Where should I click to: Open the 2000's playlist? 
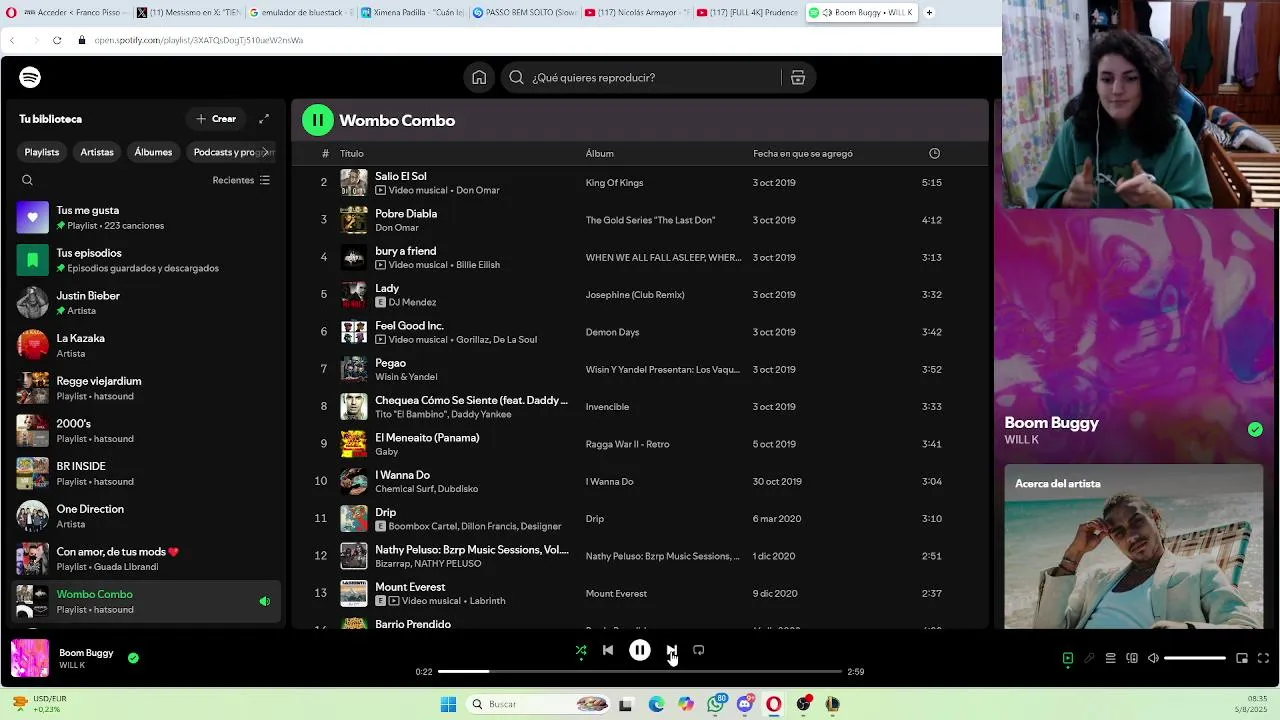pyautogui.click(x=145, y=431)
